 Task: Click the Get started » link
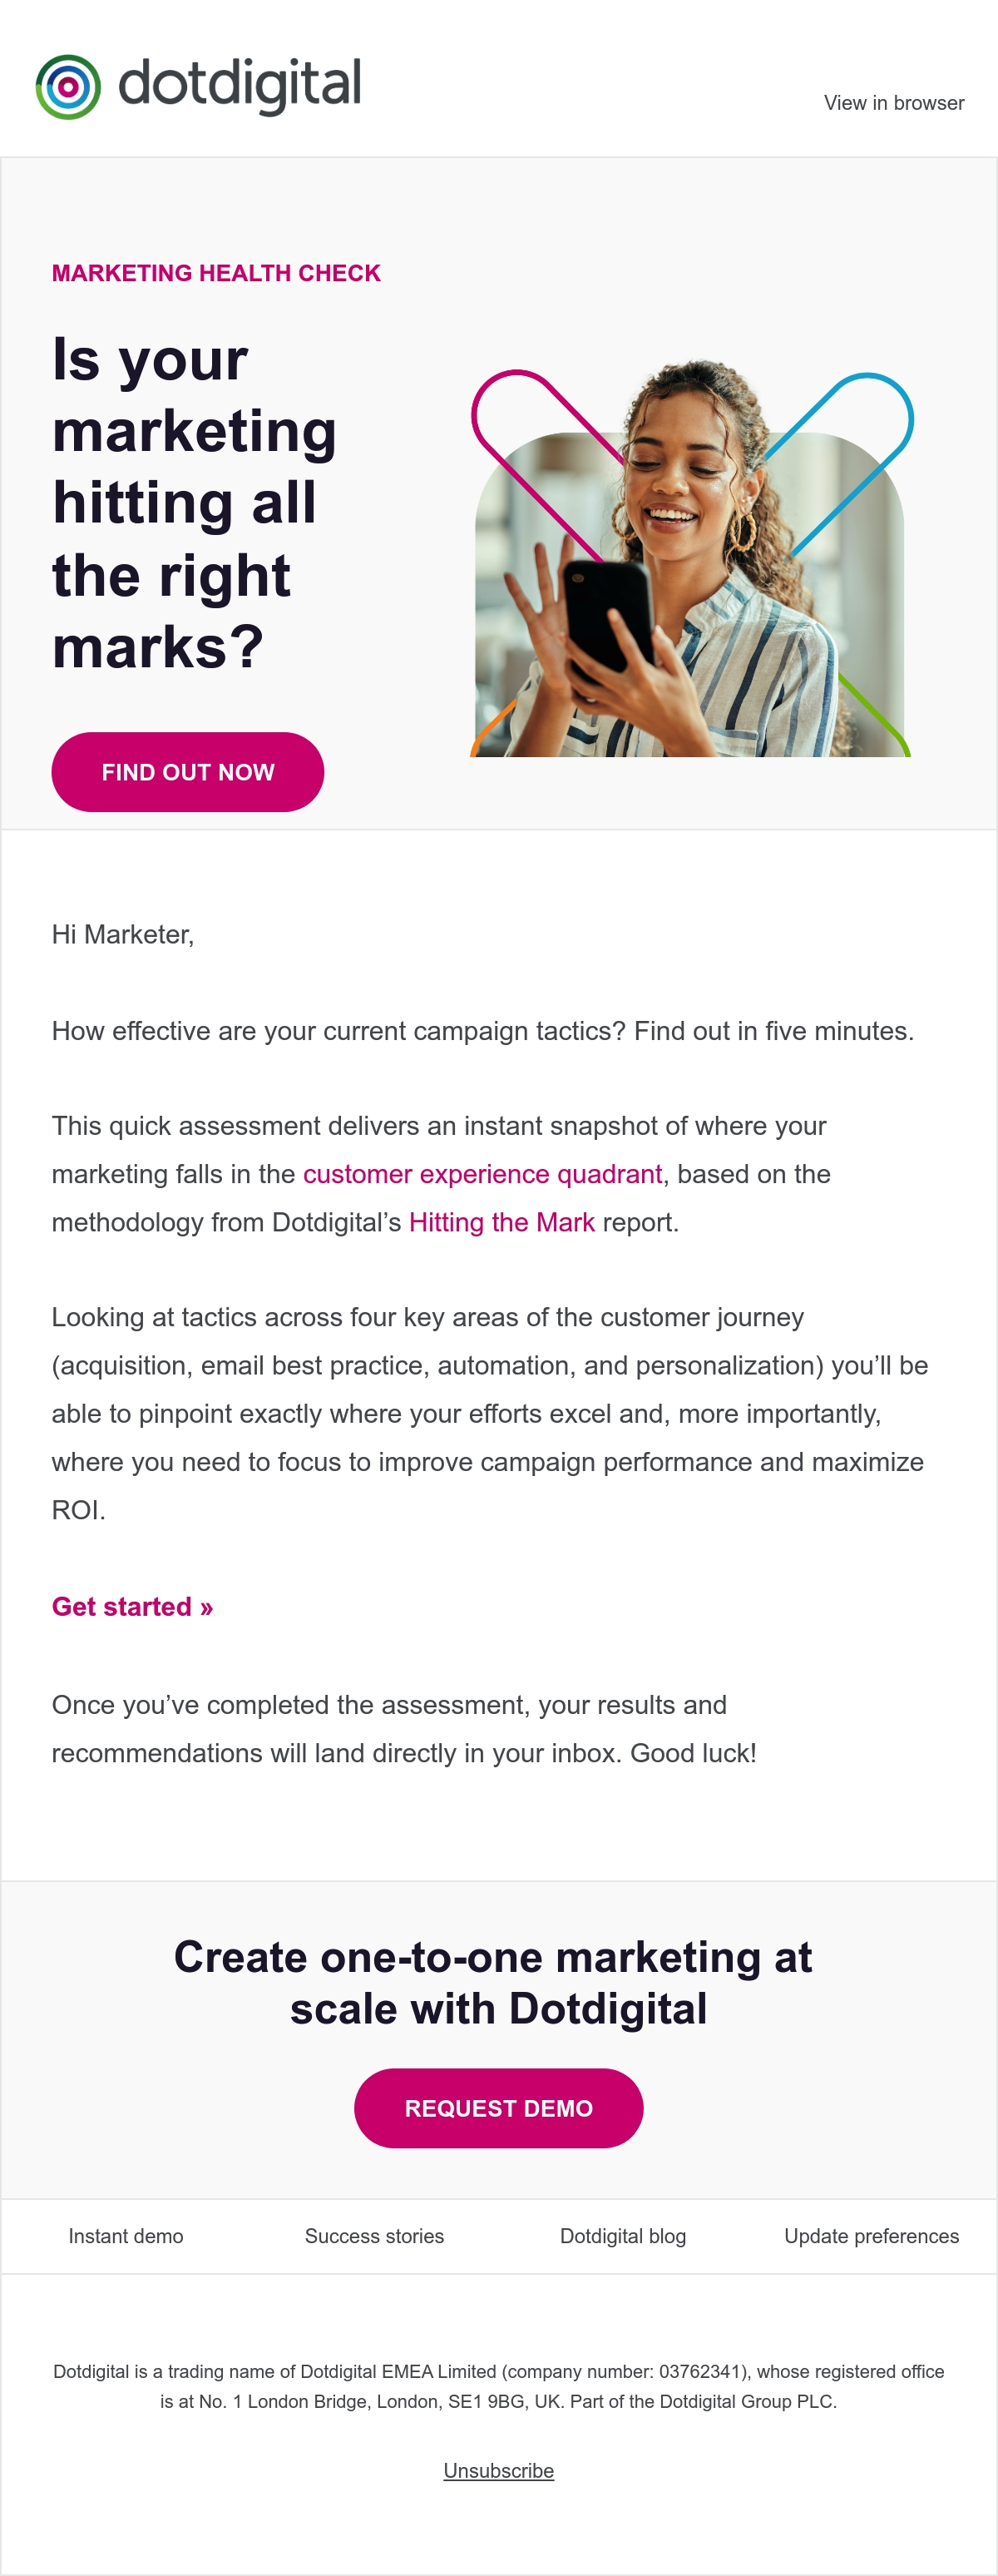click(132, 1606)
